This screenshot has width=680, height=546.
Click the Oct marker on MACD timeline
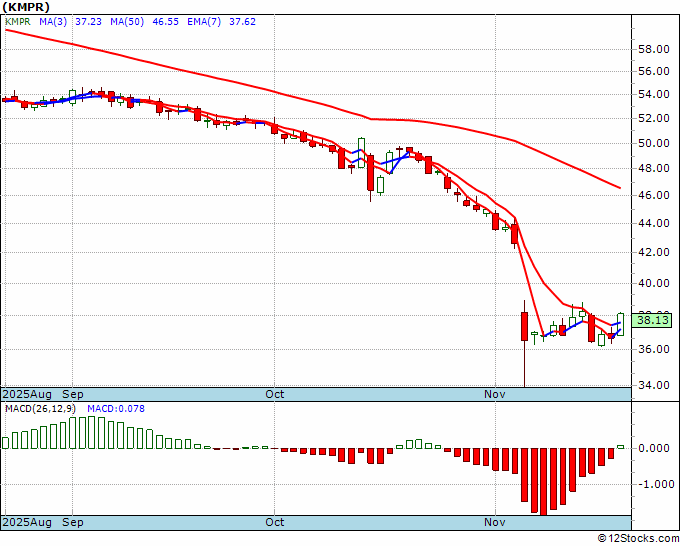pos(275,522)
